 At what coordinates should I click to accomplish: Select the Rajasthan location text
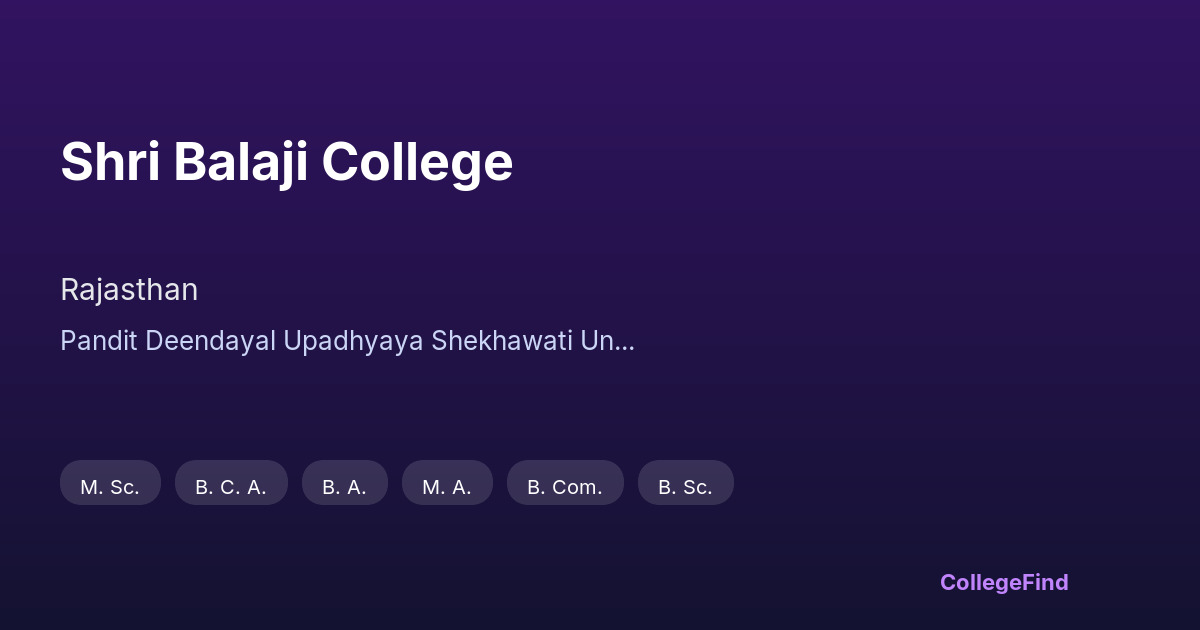click(129, 290)
